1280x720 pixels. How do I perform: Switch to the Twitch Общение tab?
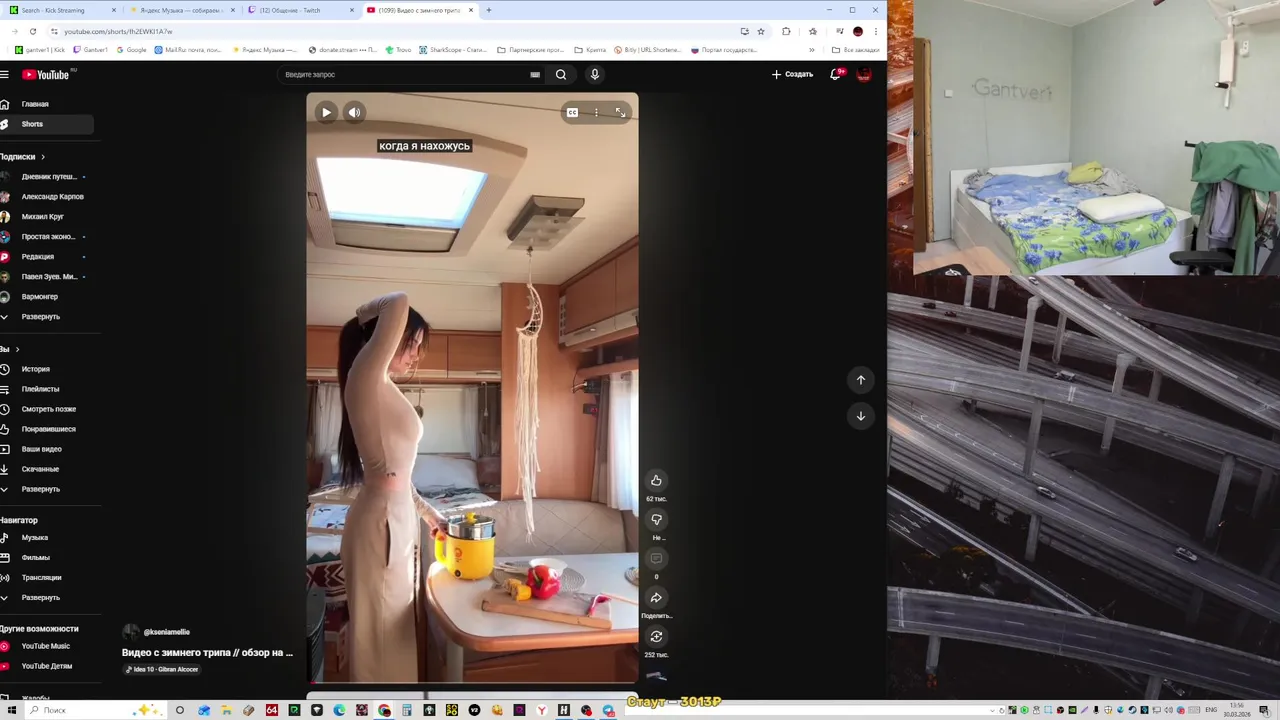pos(300,10)
